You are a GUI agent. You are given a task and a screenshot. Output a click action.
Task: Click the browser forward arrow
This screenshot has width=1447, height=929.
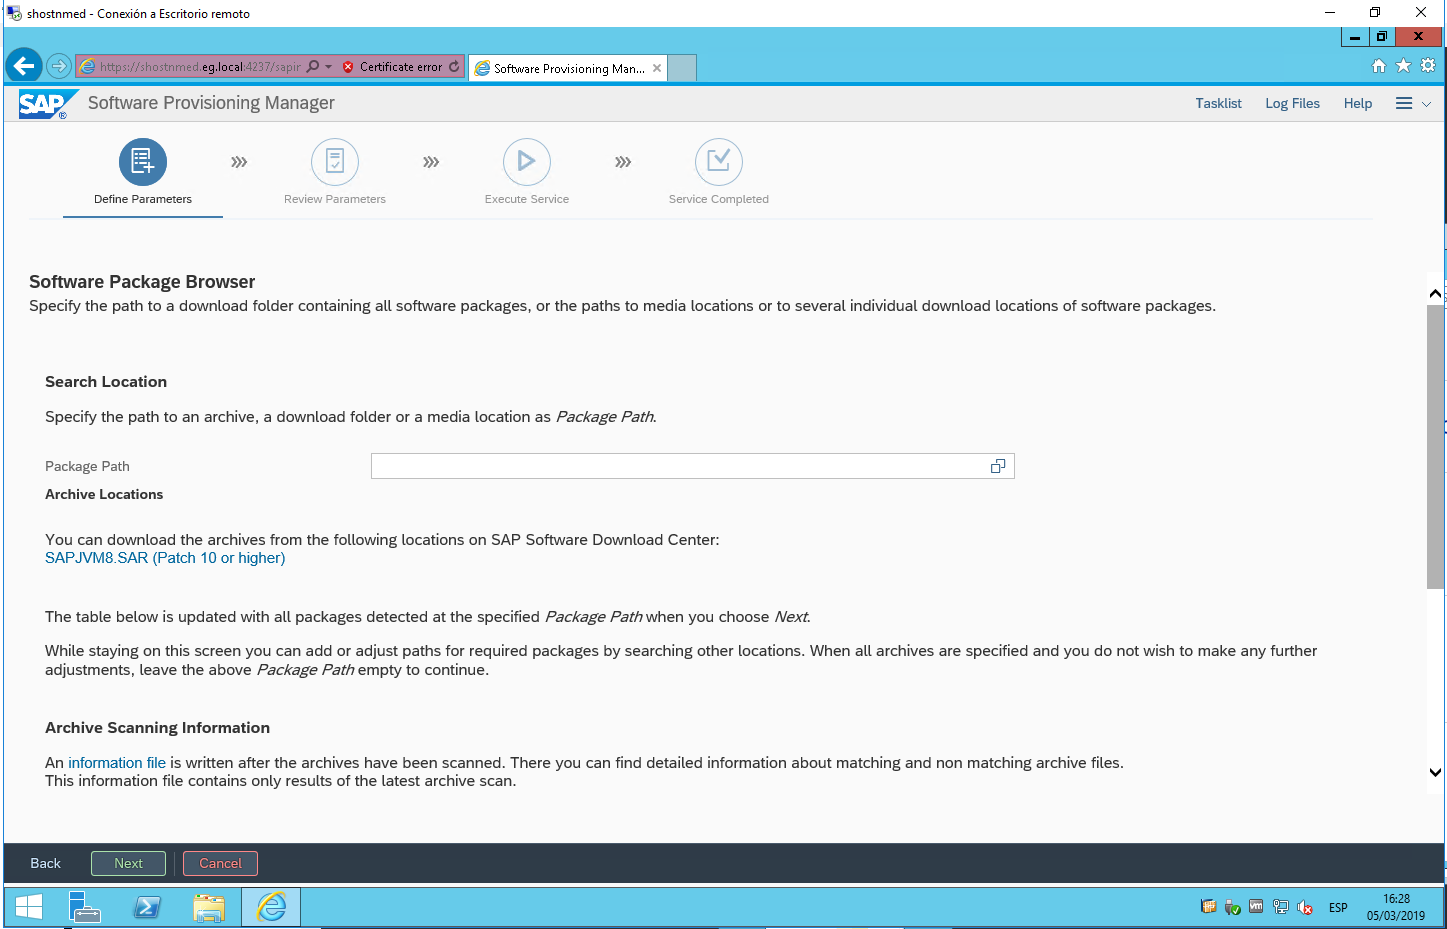click(x=59, y=67)
